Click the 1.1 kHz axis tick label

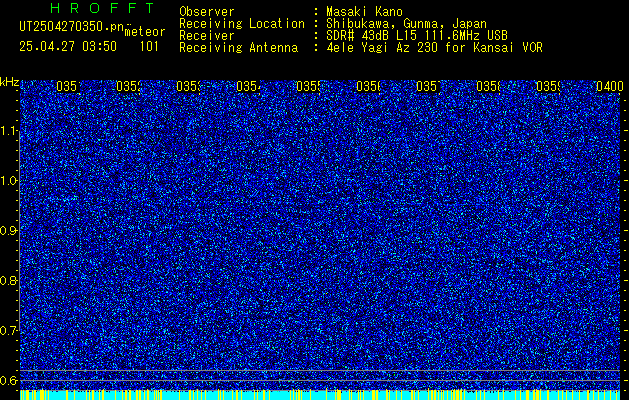(9, 131)
